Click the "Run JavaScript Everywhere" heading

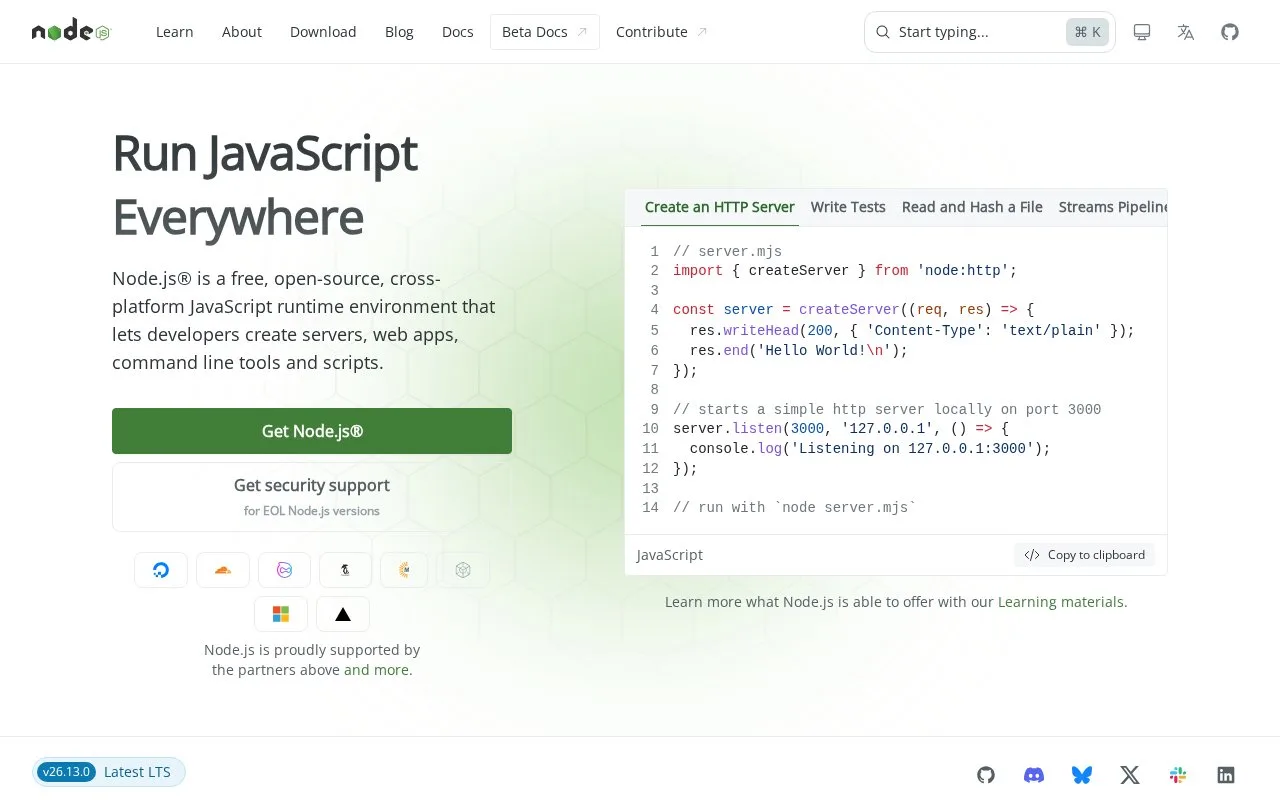(265, 185)
